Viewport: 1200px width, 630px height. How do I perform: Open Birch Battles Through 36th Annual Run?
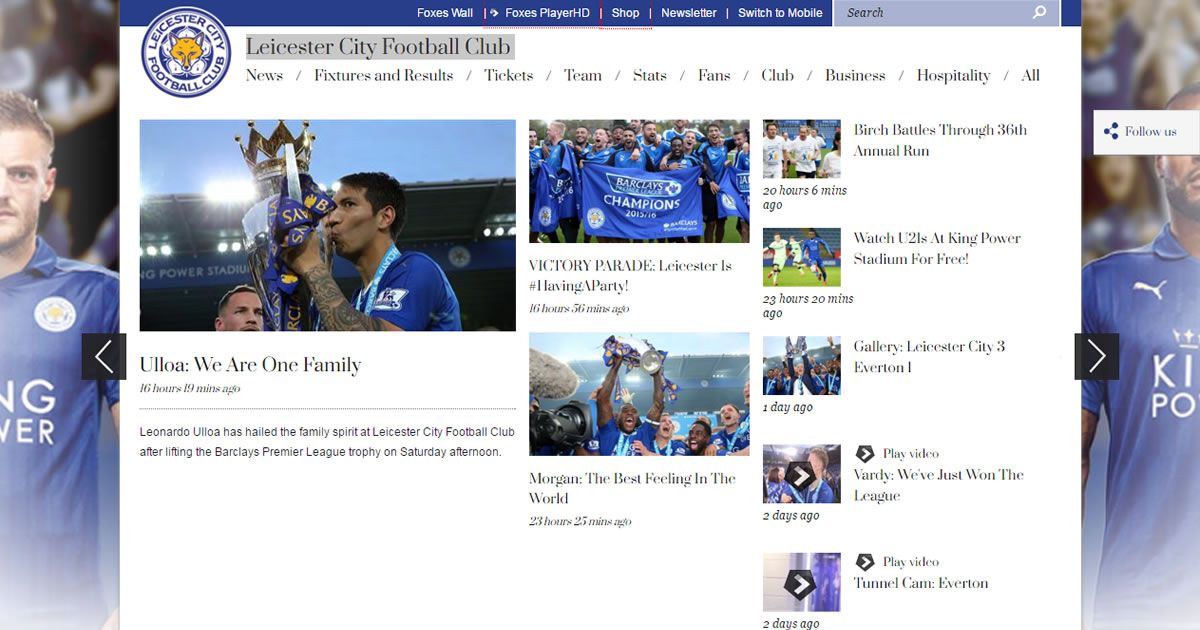click(x=940, y=140)
